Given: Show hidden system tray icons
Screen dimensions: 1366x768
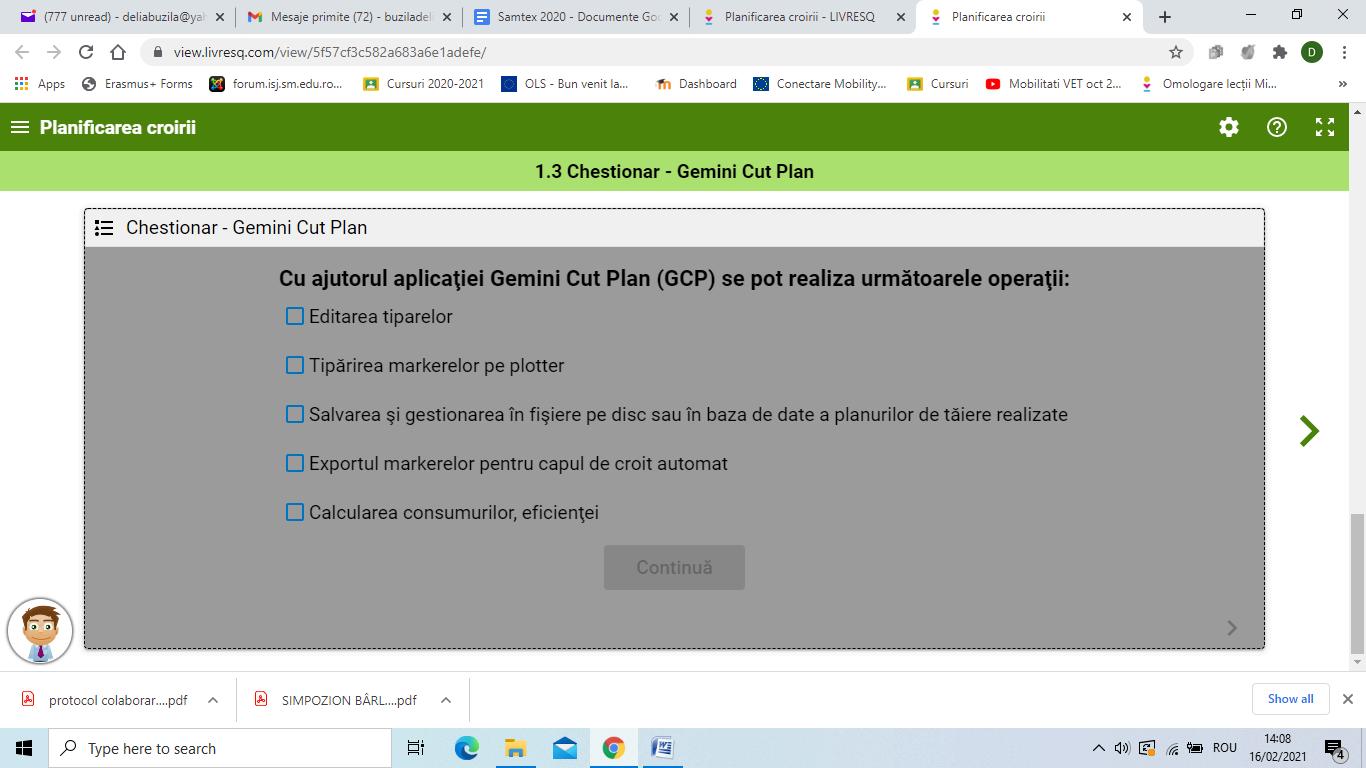Looking at the screenshot, I should [1098, 748].
